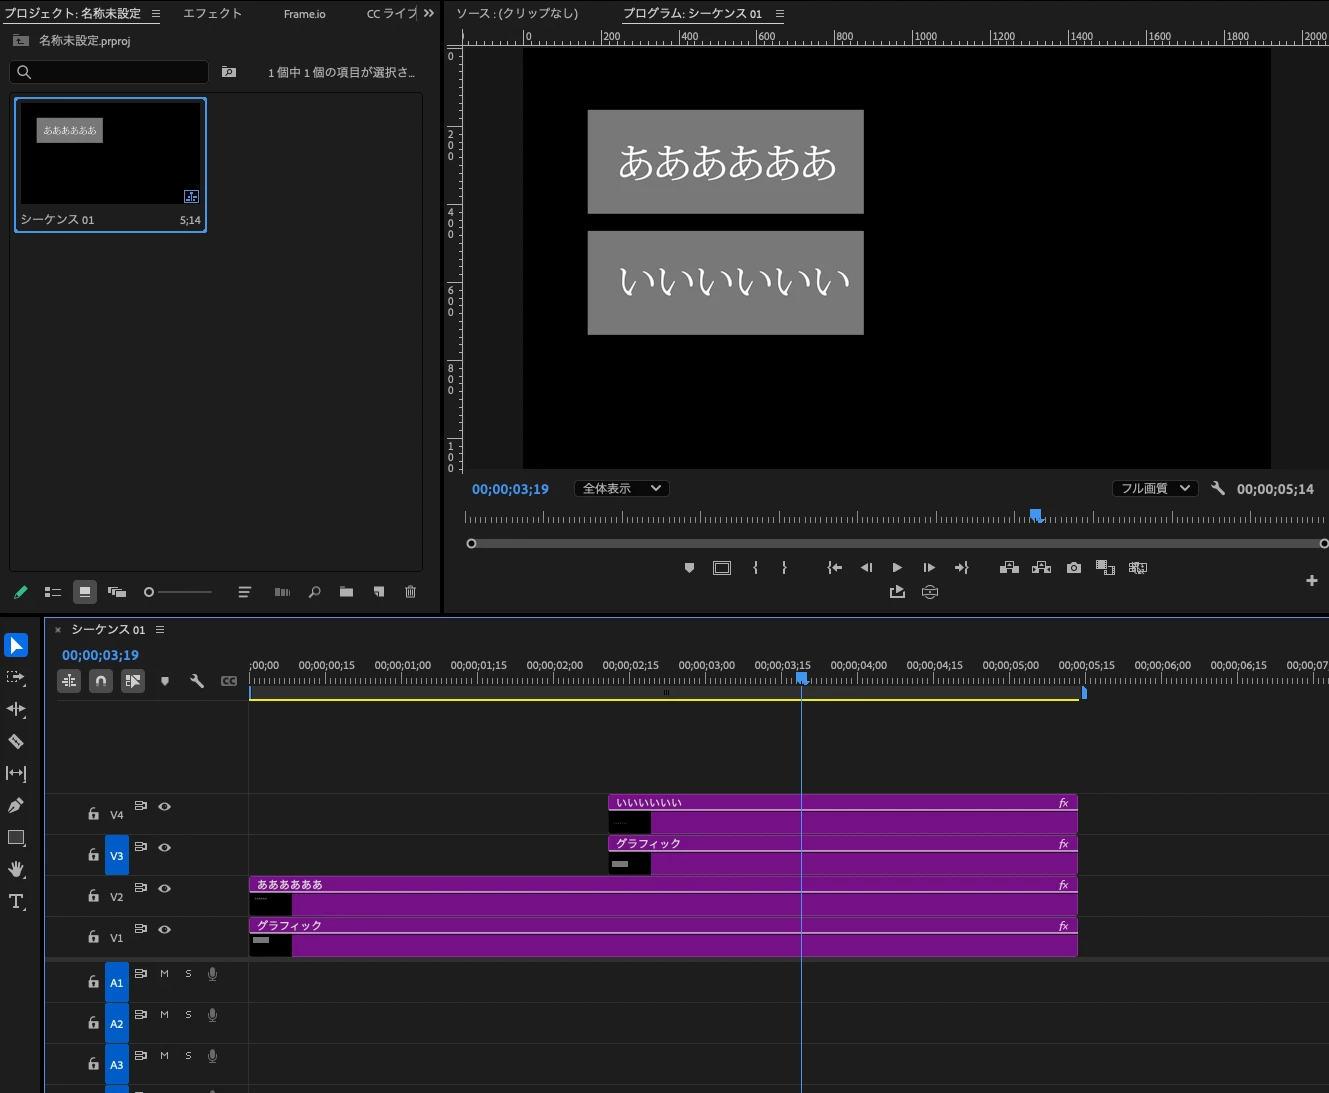This screenshot has width=1329, height=1093.
Task: Step back one frame
Action: pyautogui.click(x=866, y=567)
